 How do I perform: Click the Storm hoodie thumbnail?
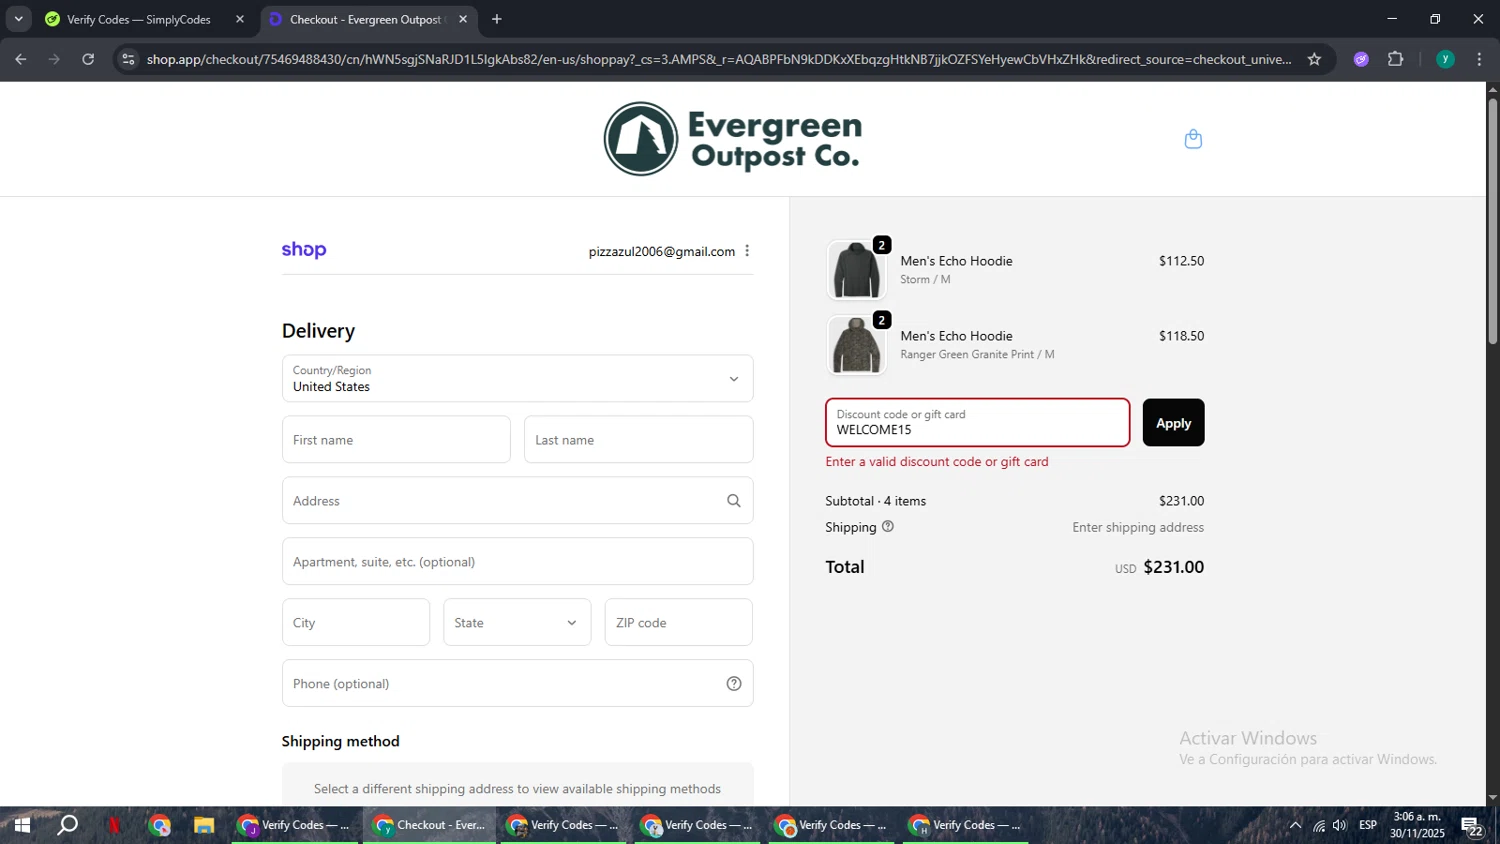point(857,270)
